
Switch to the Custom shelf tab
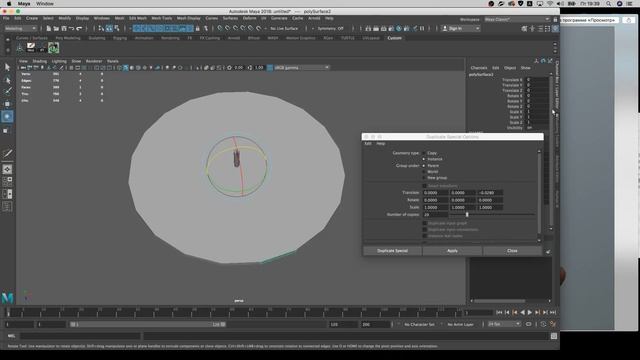394,38
